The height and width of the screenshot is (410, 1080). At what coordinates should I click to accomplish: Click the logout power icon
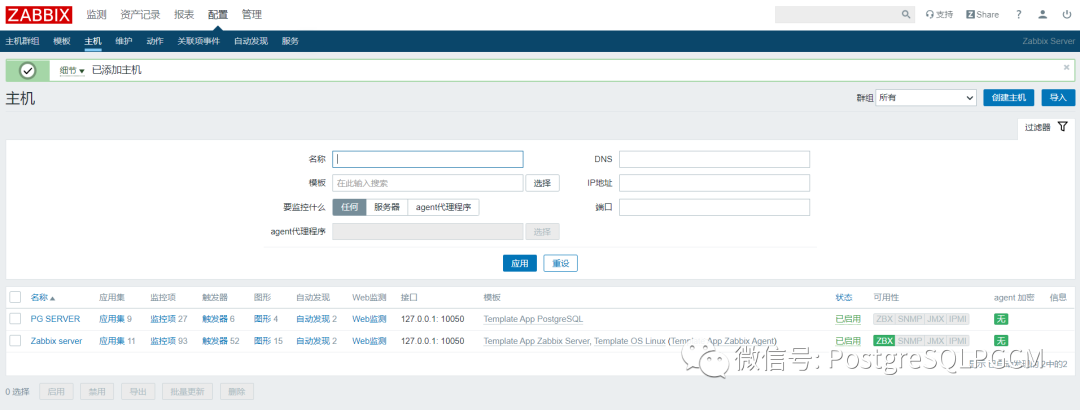click(x=1067, y=14)
